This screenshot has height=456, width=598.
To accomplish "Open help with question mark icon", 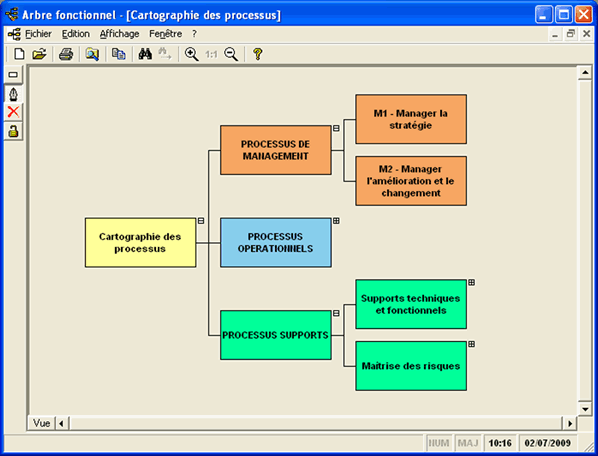I will 258,54.
